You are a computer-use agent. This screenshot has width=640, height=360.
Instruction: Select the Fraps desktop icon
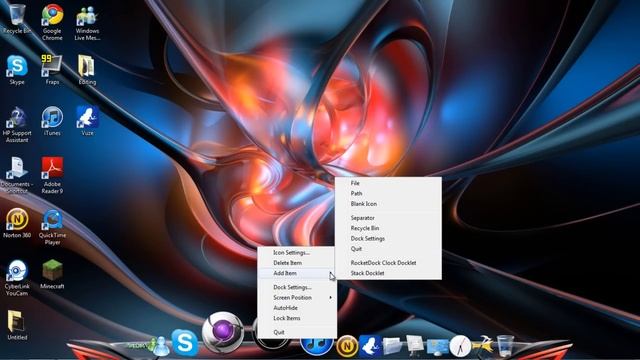pos(52,69)
